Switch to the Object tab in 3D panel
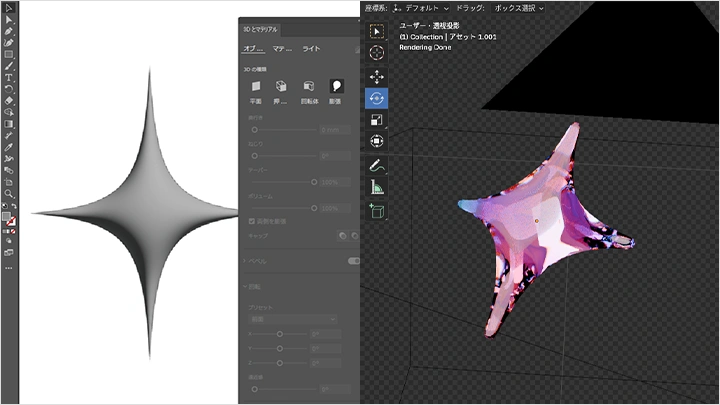This screenshot has height=405, width=720. pos(253,49)
